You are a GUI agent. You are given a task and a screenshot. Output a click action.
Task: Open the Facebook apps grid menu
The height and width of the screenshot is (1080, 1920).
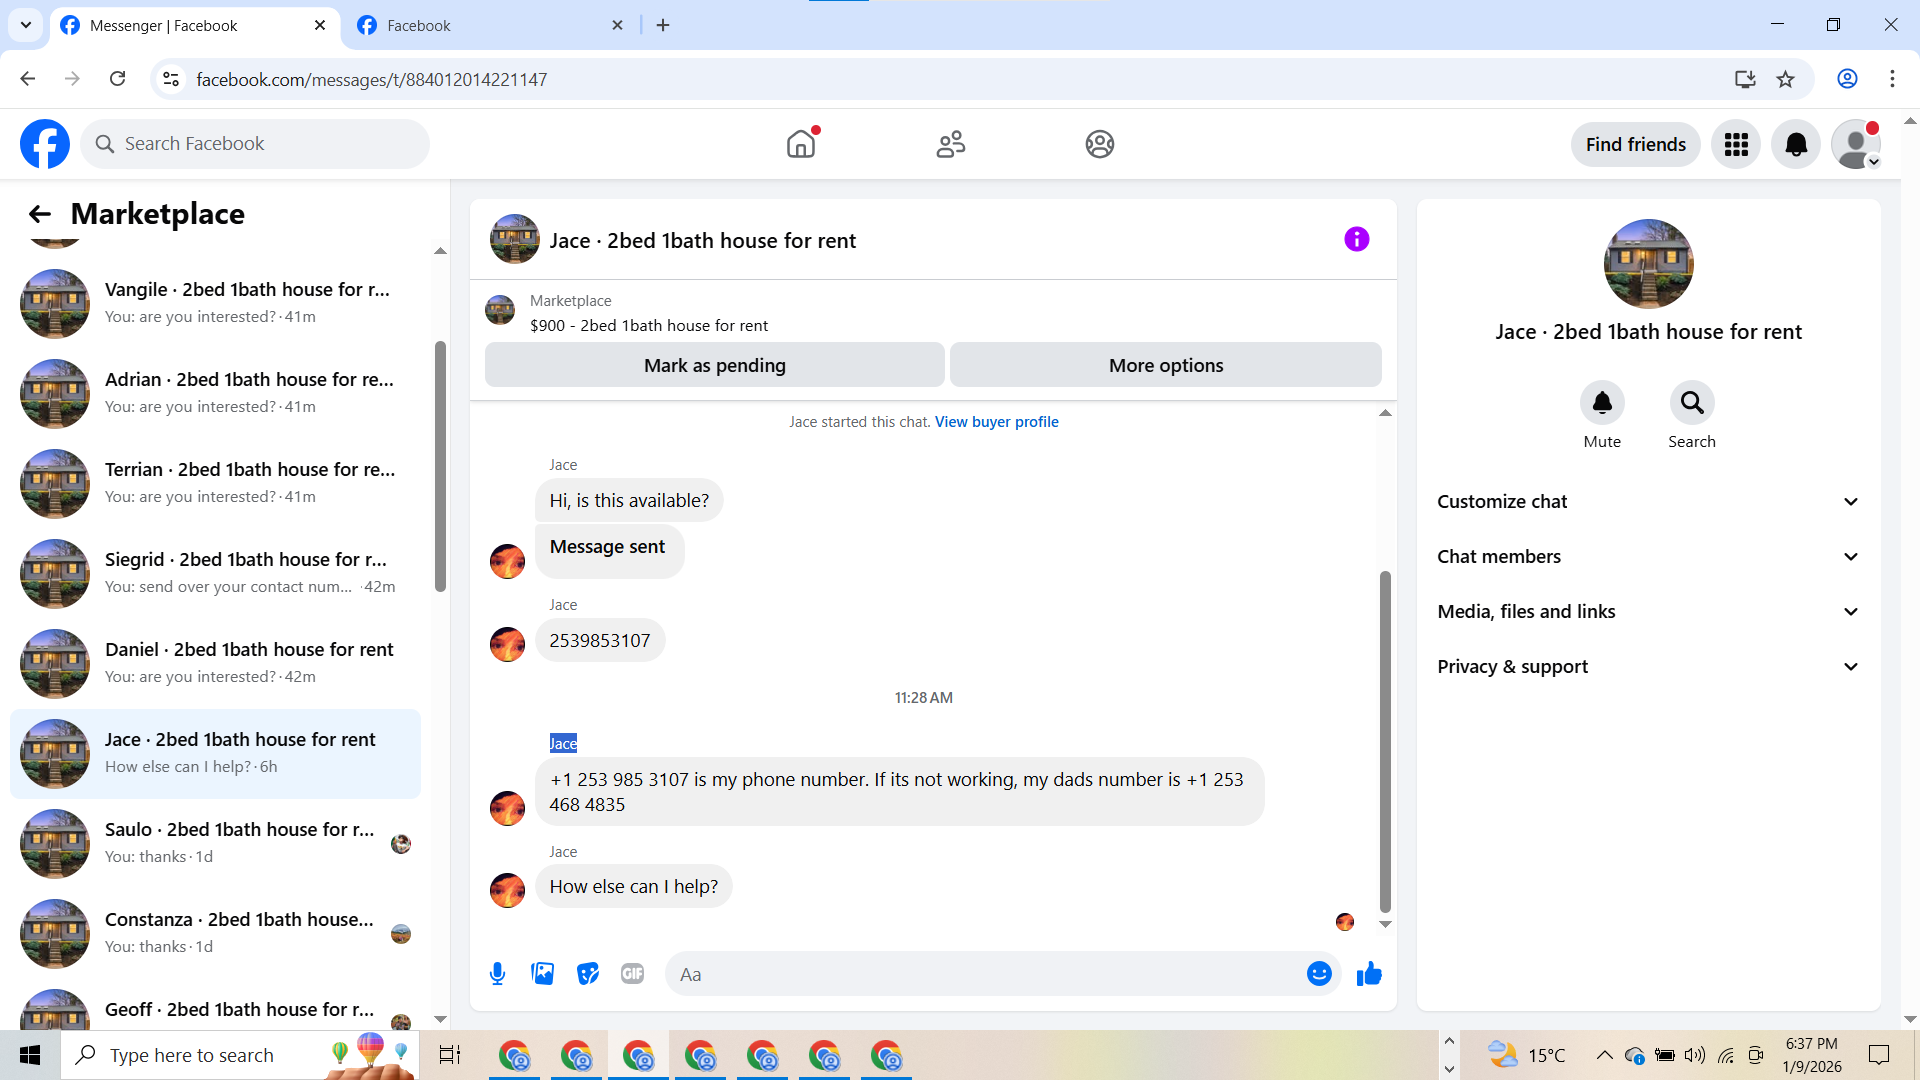[x=1736, y=145]
